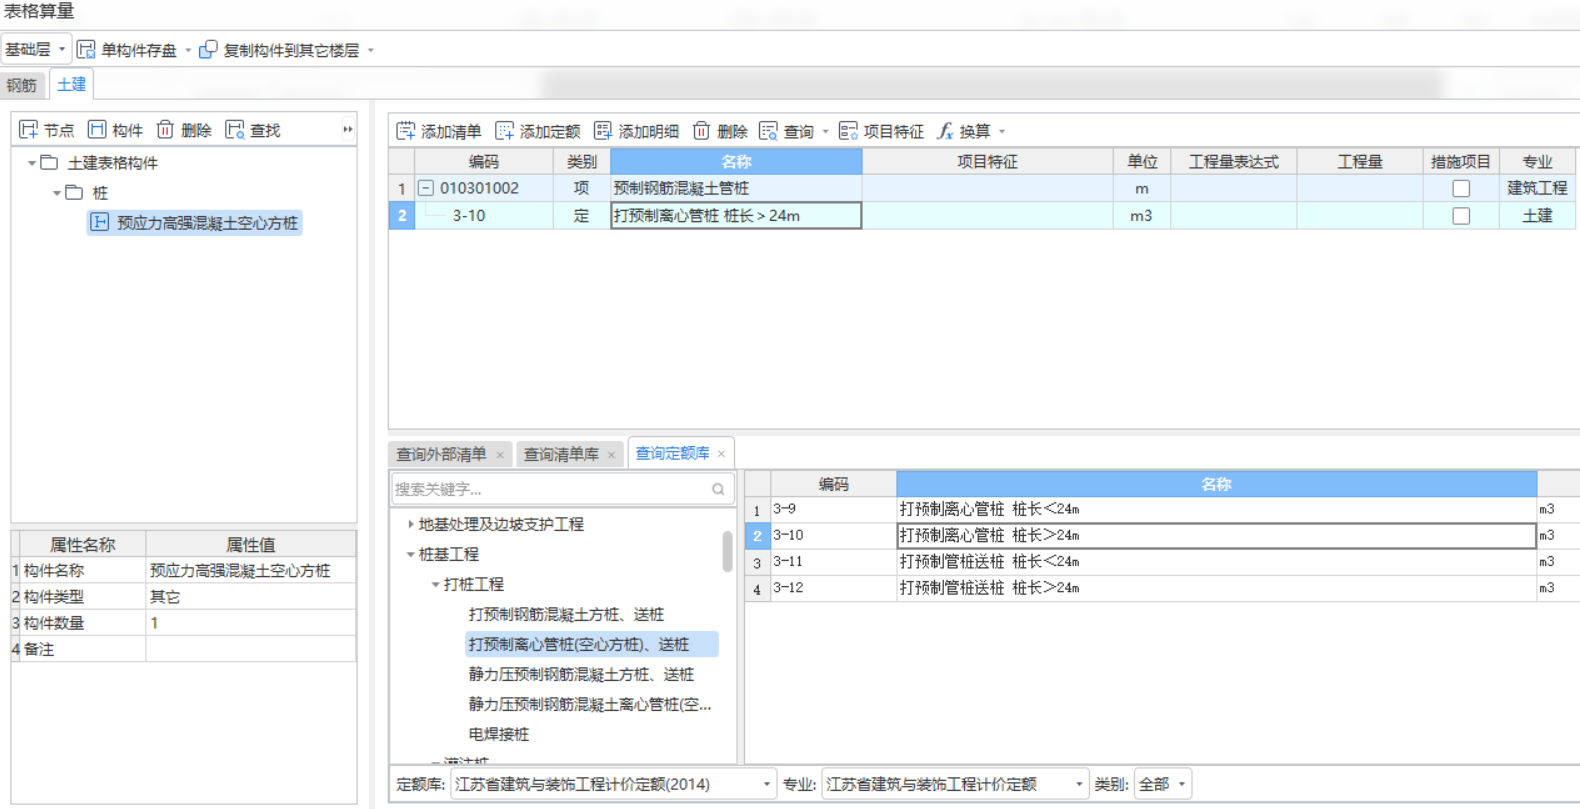Click 删除 trash icon in right toolbar
This screenshot has width=1580, height=809.
[x=701, y=131]
